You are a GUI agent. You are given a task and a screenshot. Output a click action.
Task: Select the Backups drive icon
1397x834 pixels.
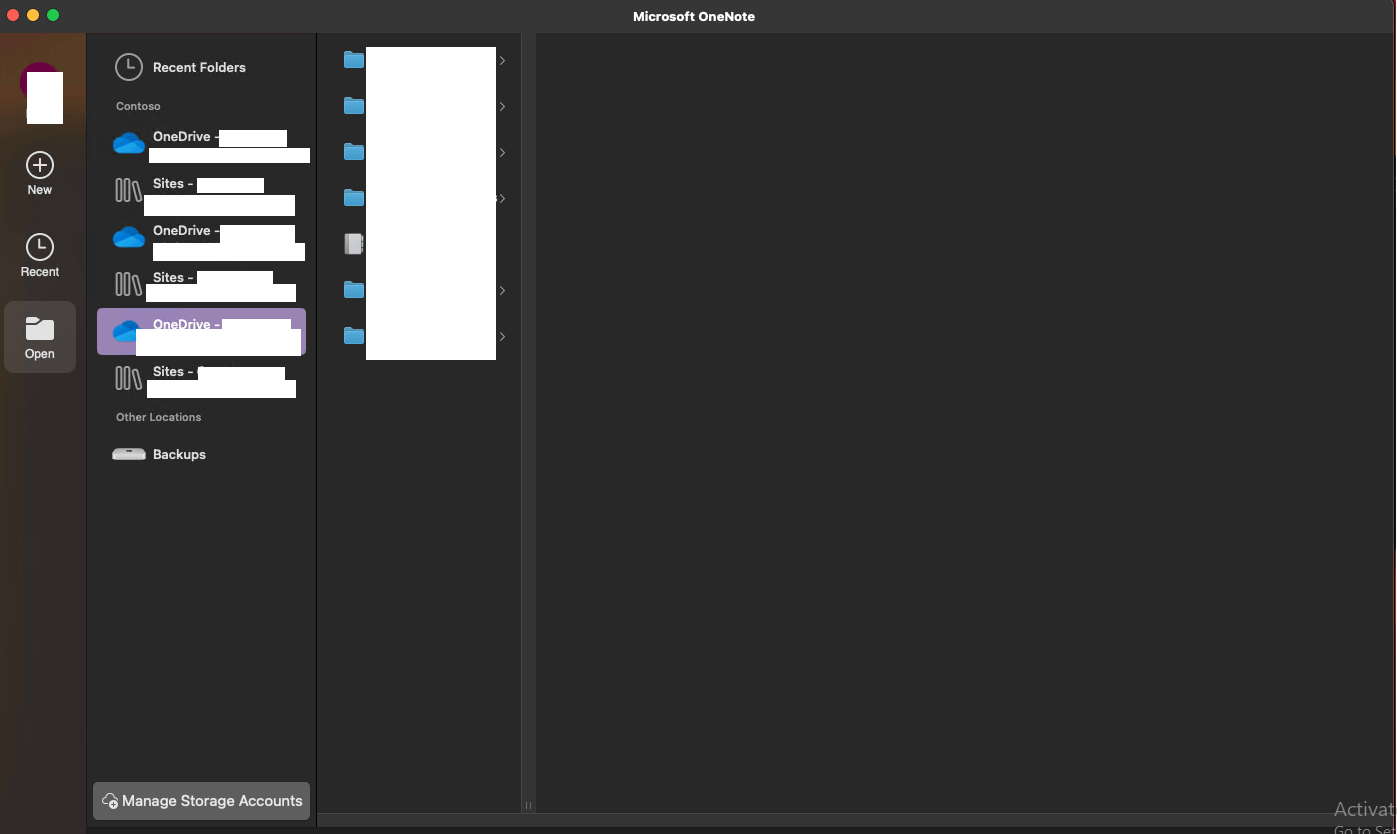click(129, 454)
